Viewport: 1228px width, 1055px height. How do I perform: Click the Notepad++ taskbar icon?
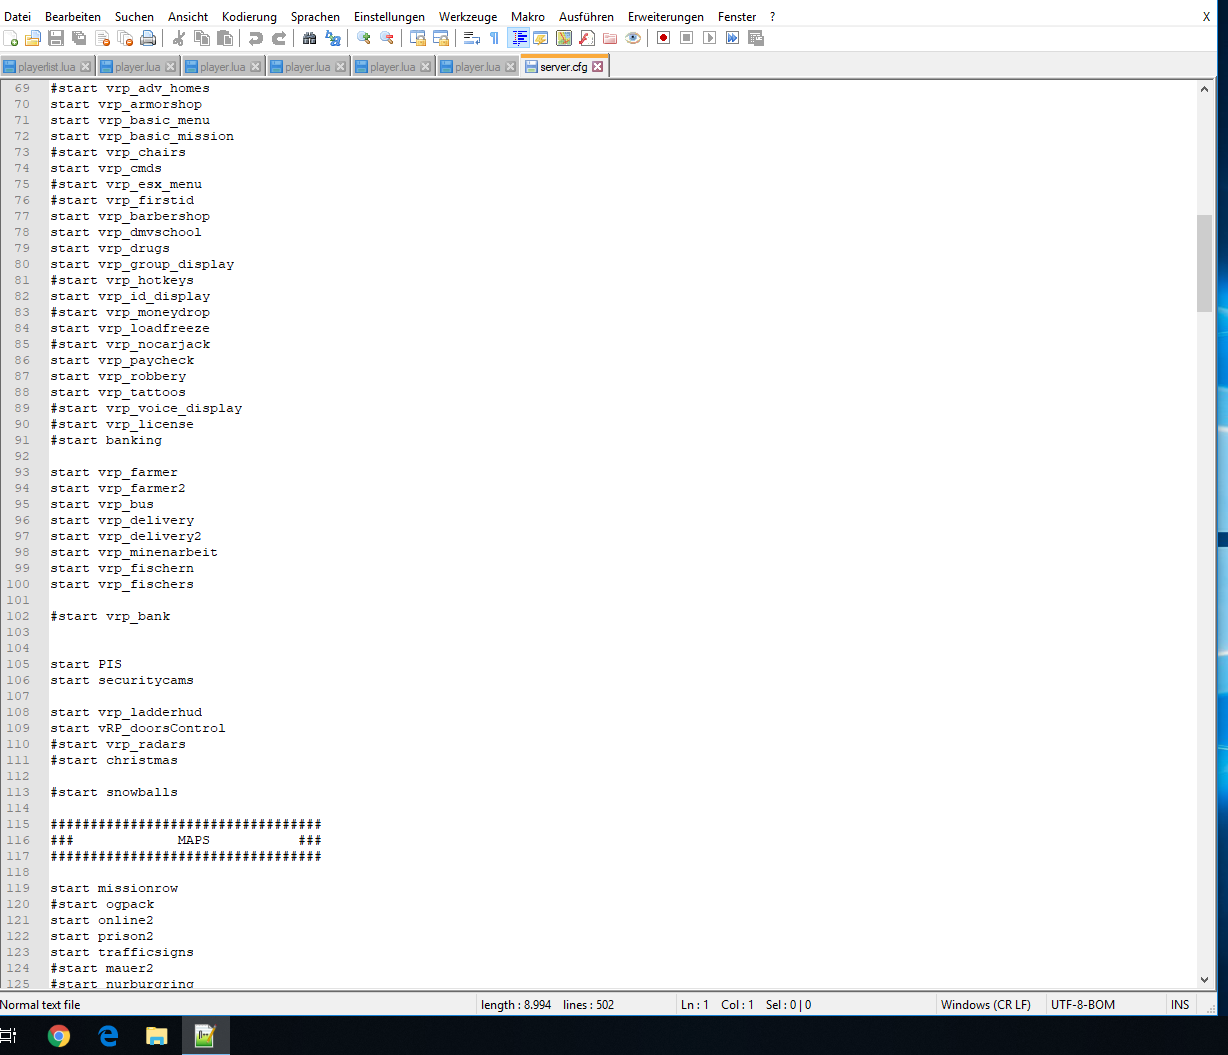206,1036
